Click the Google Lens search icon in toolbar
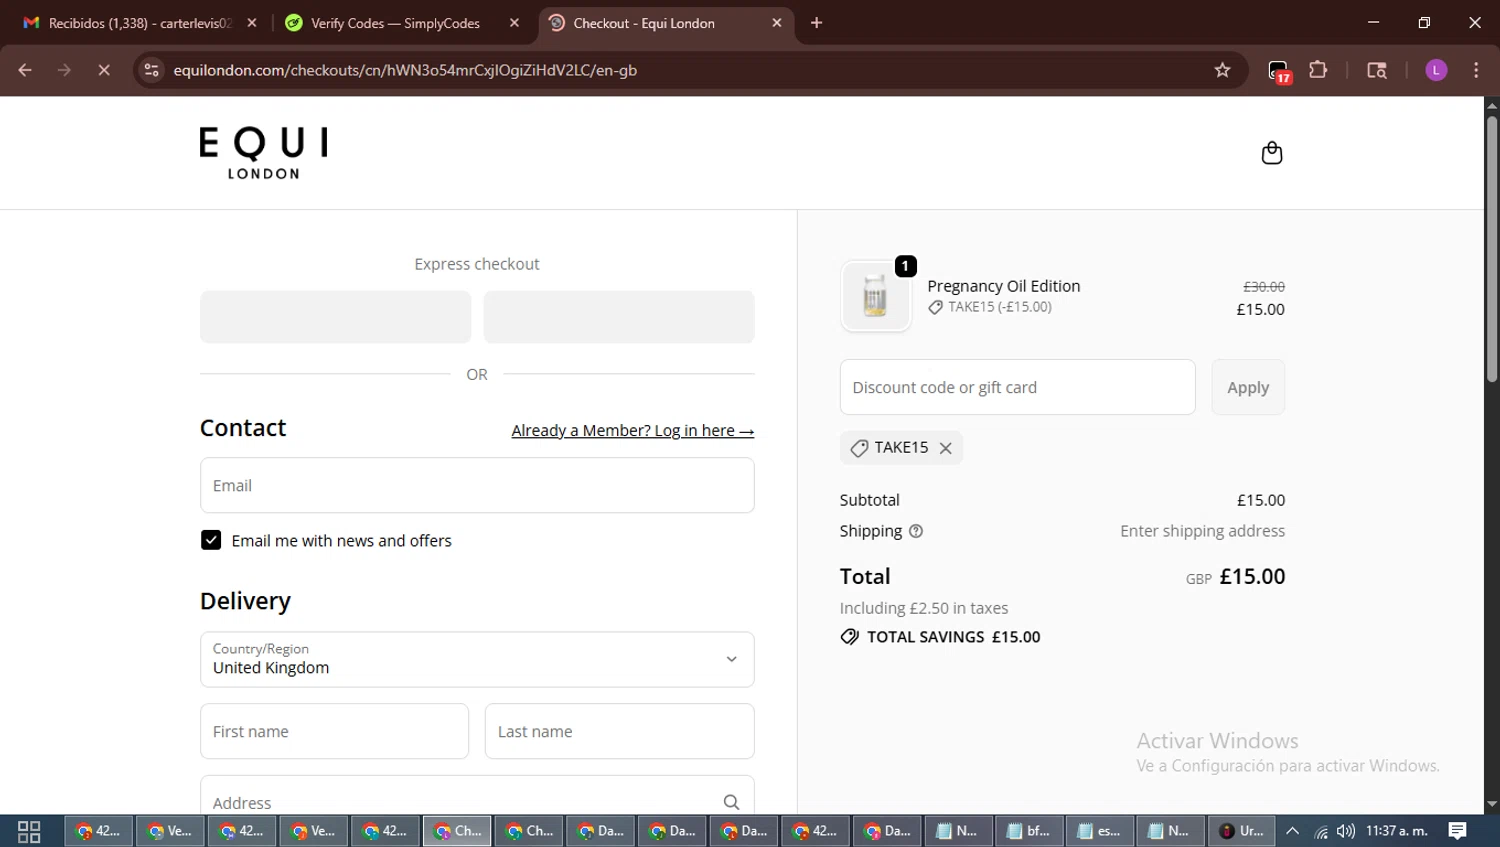Image resolution: width=1500 pixels, height=847 pixels. click(x=1377, y=70)
